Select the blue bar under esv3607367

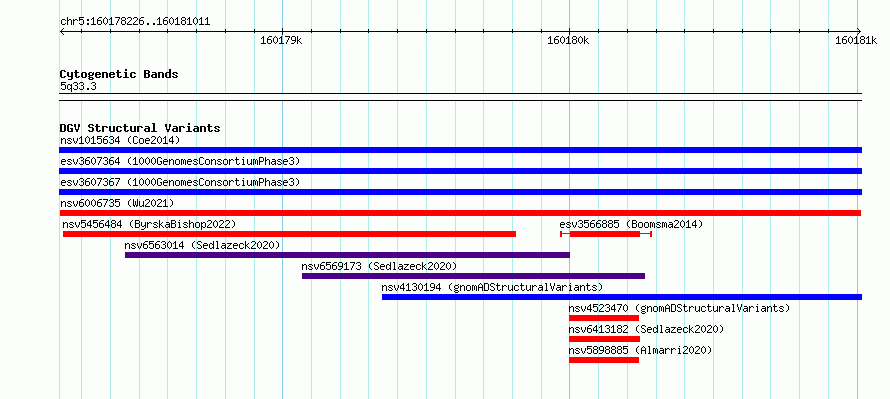point(460,192)
